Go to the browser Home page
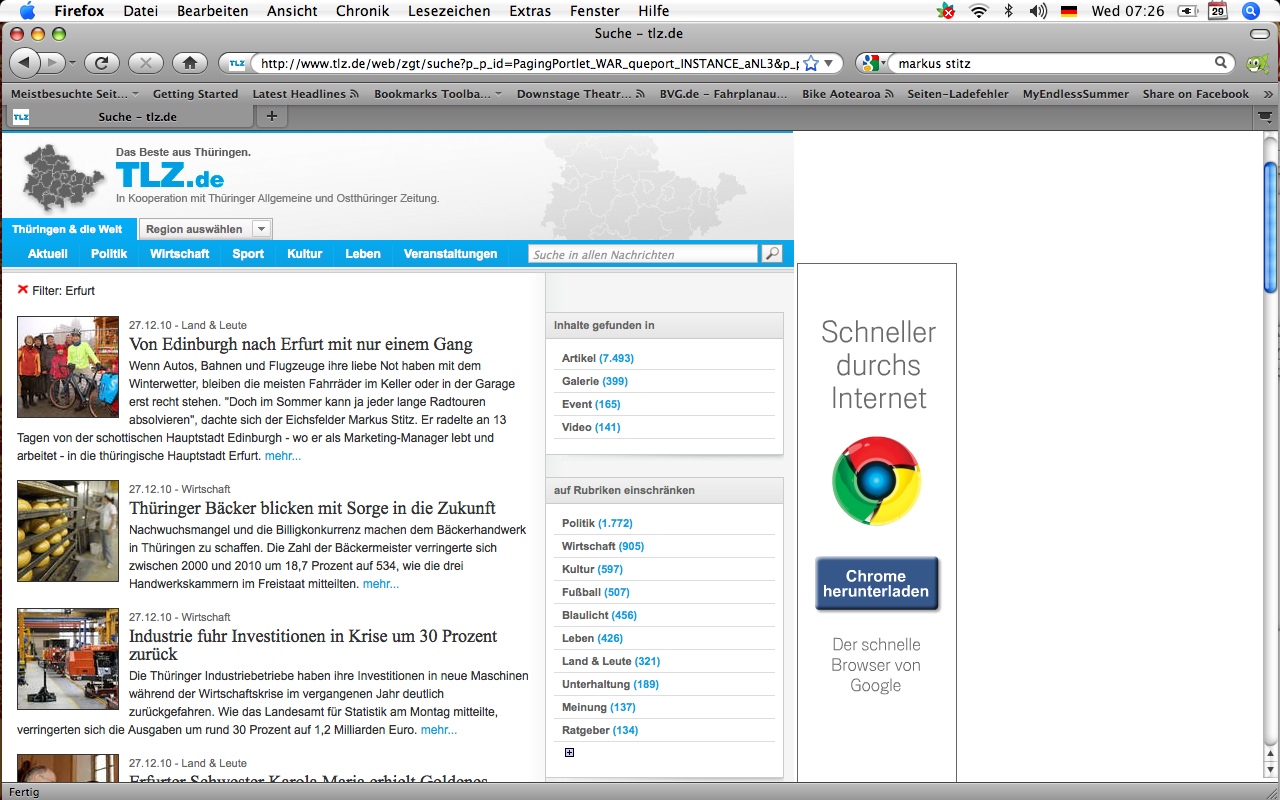1280x800 pixels. (x=189, y=63)
